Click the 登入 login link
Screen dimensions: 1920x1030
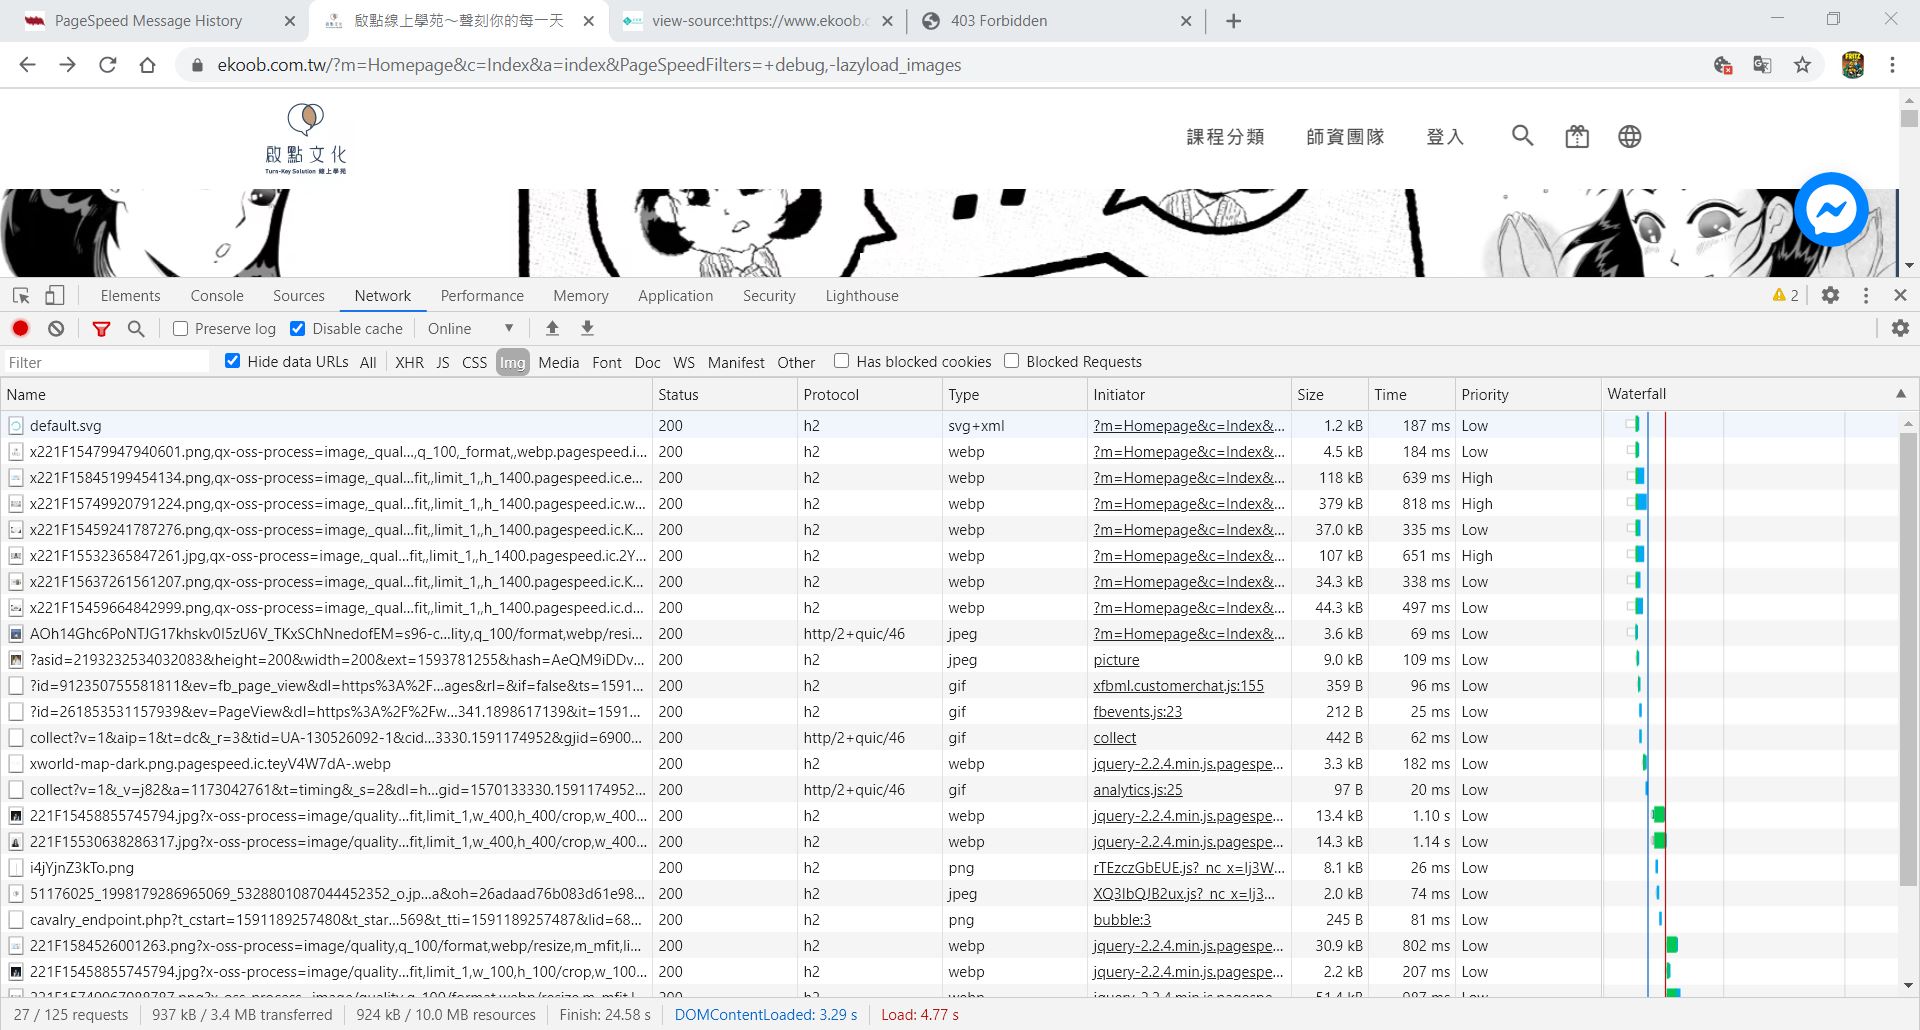coord(1445,137)
